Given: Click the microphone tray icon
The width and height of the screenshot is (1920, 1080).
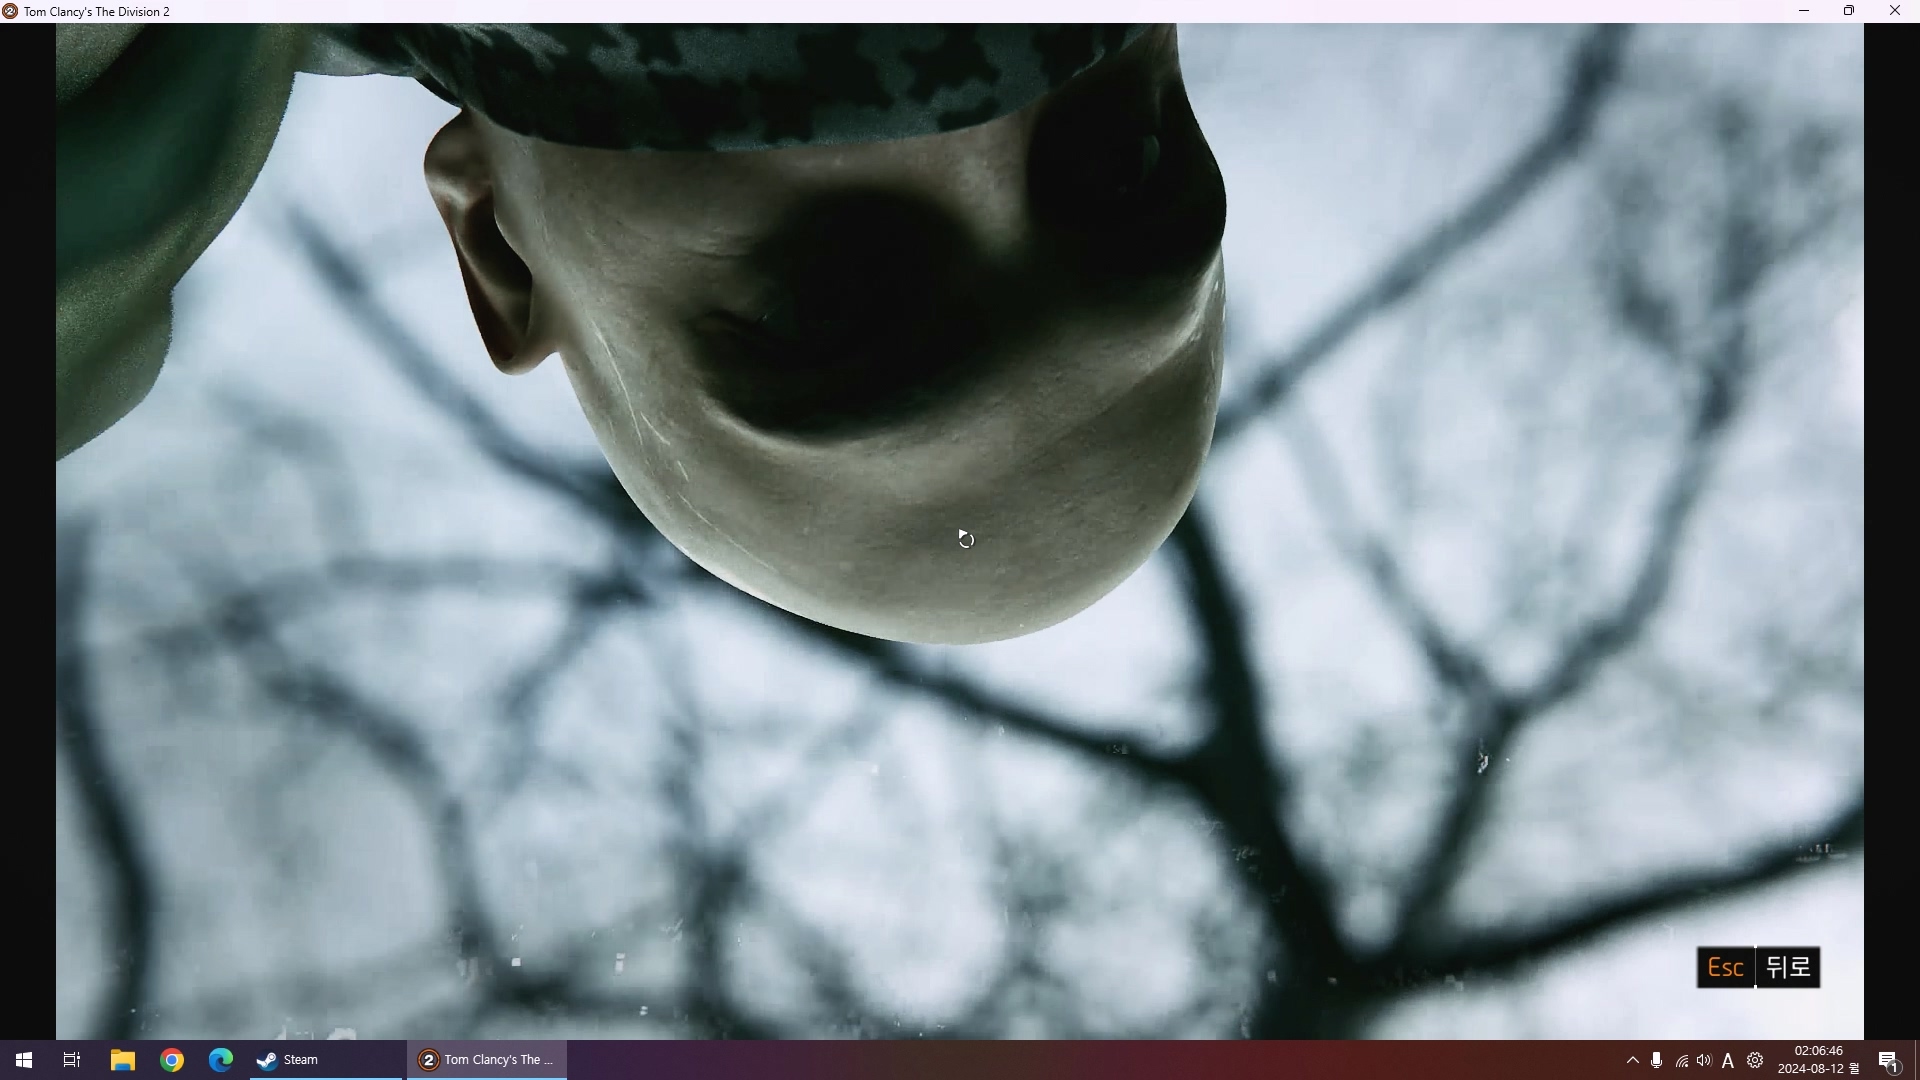Looking at the screenshot, I should click(1657, 1060).
